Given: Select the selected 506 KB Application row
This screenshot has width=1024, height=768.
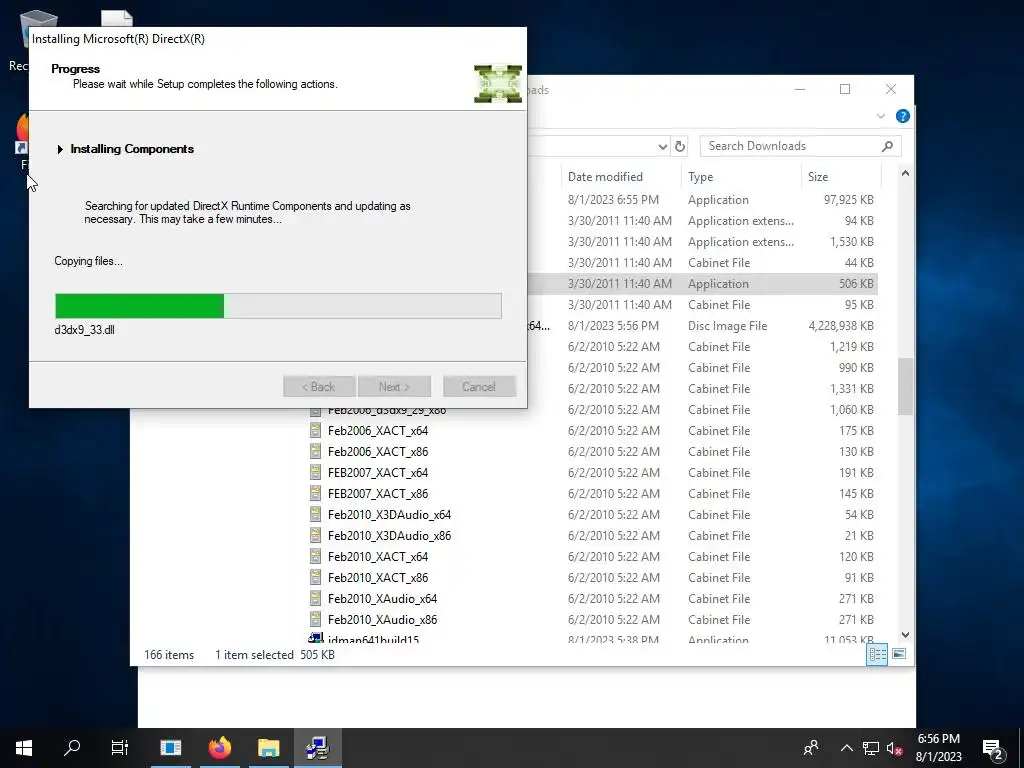Looking at the screenshot, I should 702,284.
